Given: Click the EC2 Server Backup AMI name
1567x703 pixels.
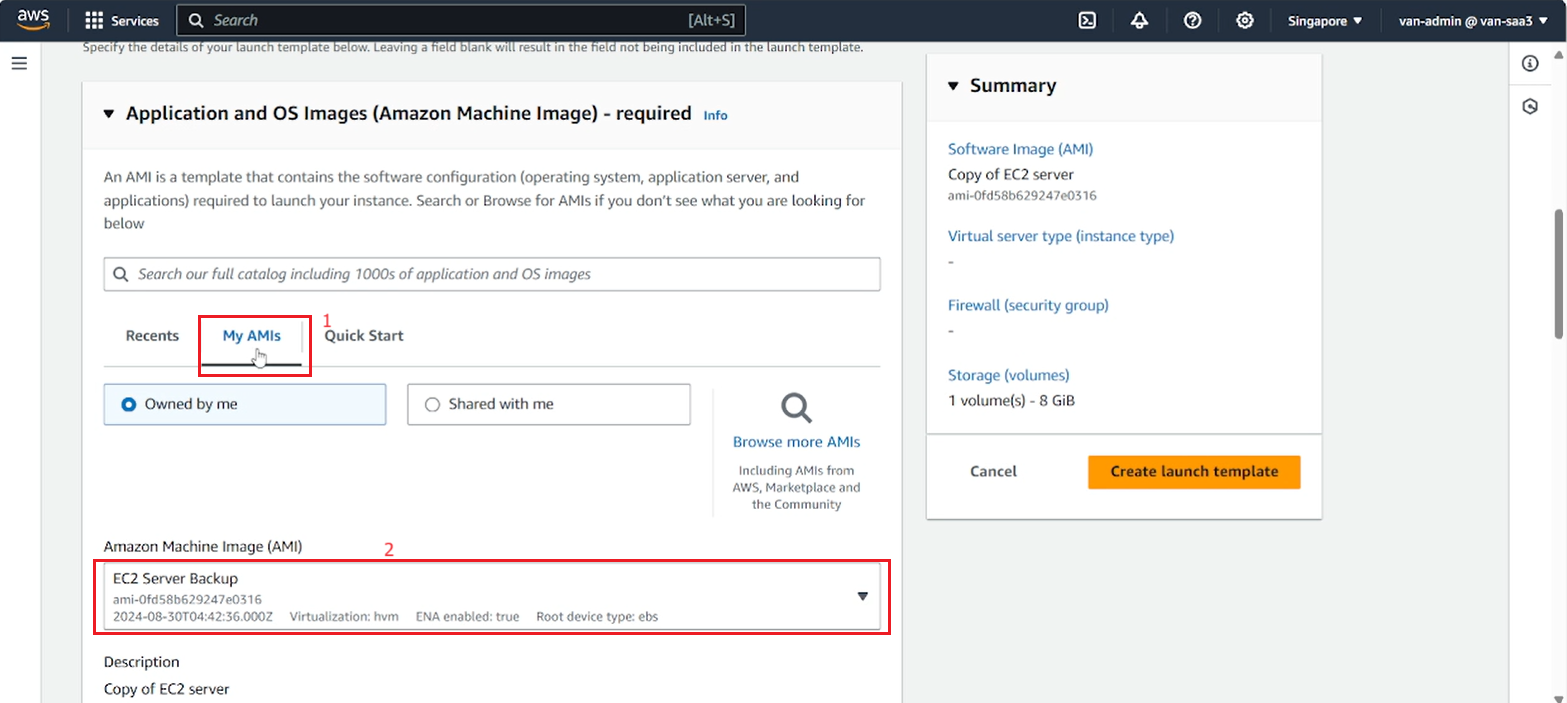Looking at the screenshot, I should point(175,579).
